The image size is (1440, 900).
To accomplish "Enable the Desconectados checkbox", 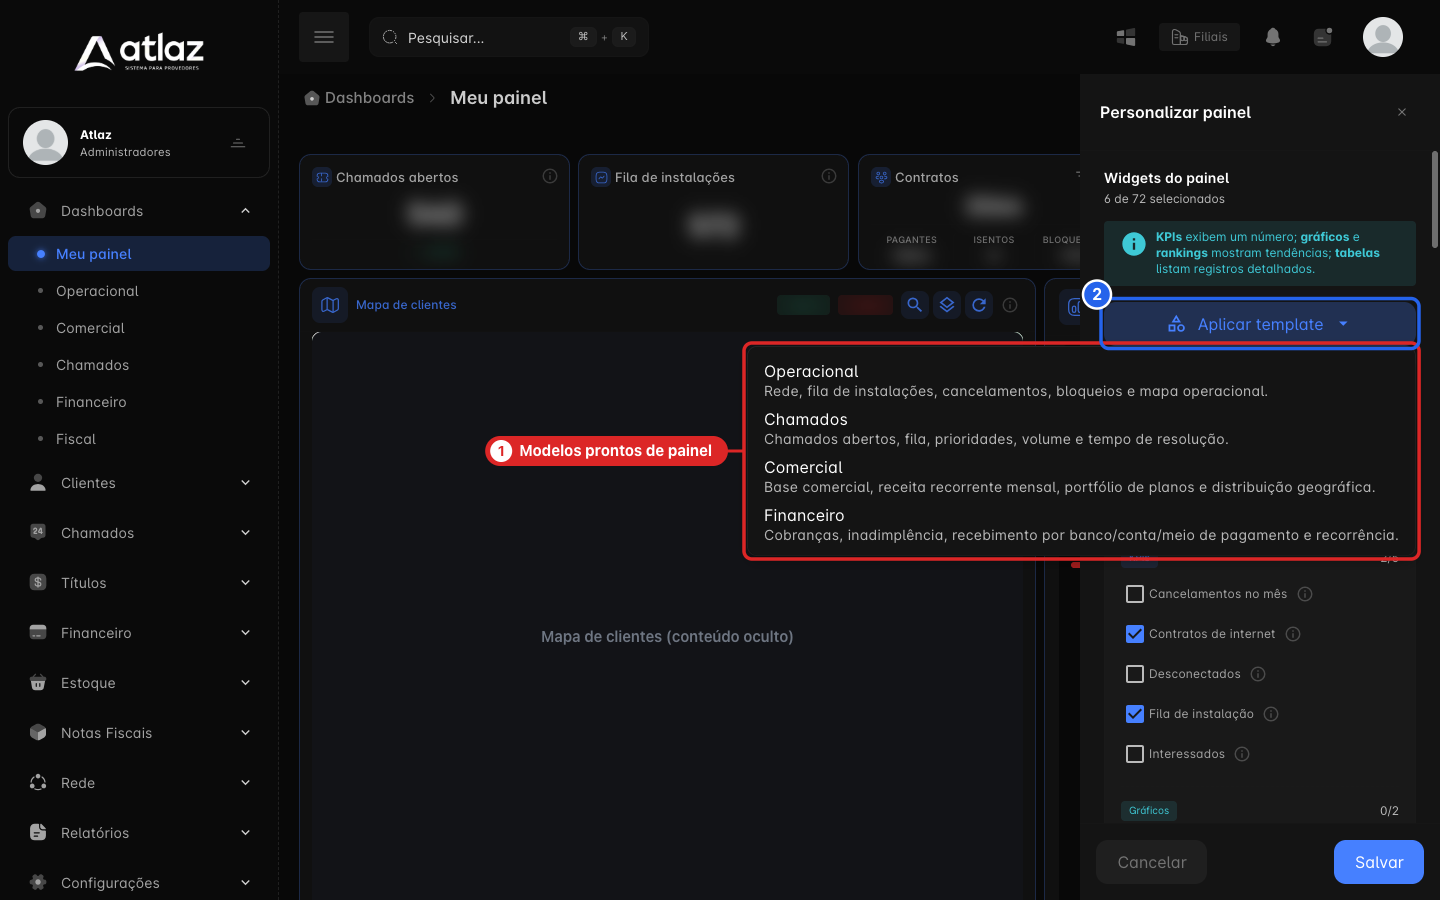I will (1135, 674).
